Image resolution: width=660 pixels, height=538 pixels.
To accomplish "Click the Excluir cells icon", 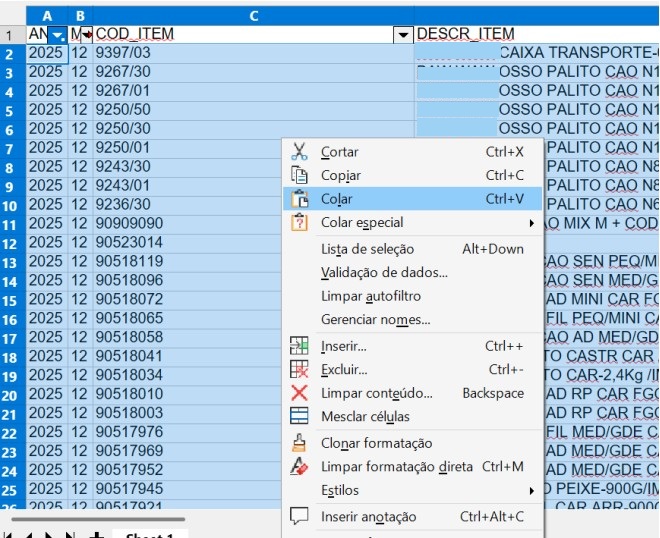I will point(299,370).
